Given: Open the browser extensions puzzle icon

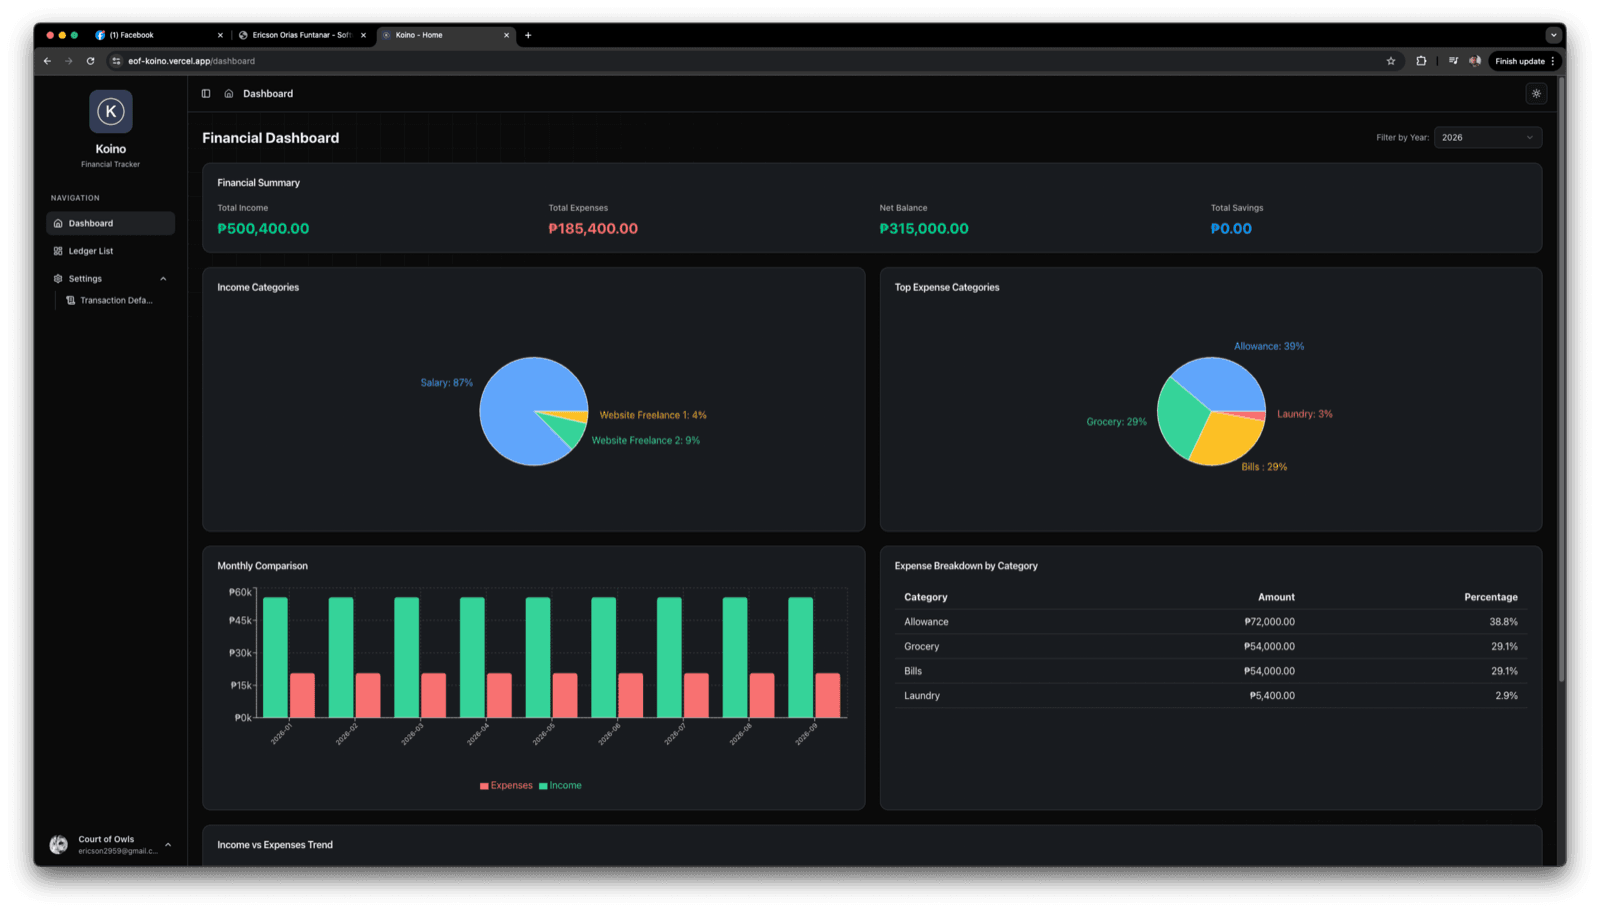Looking at the screenshot, I should [x=1421, y=61].
